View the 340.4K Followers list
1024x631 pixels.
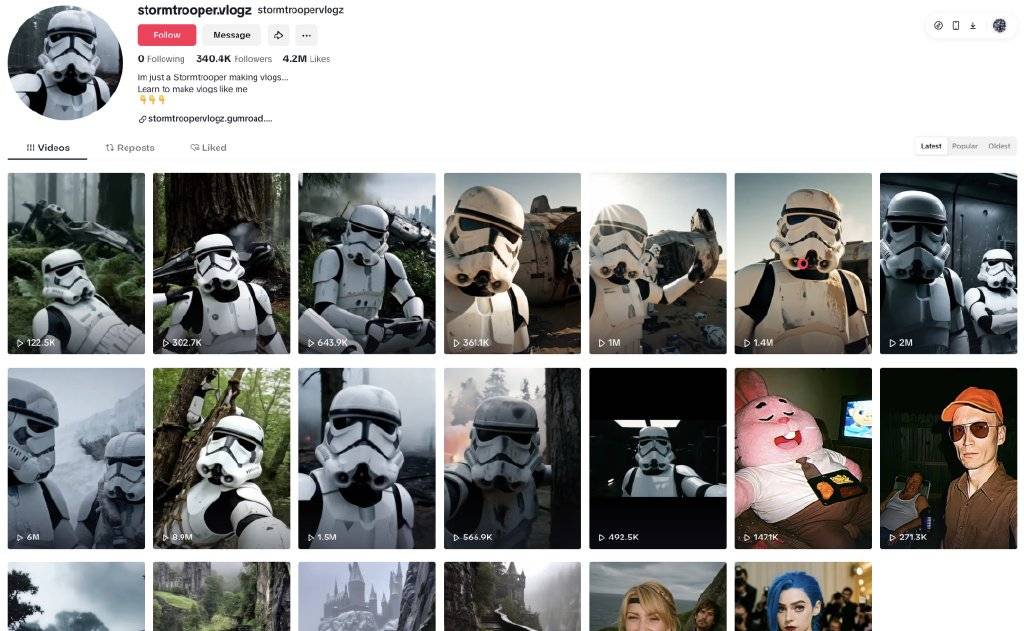click(234, 59)
